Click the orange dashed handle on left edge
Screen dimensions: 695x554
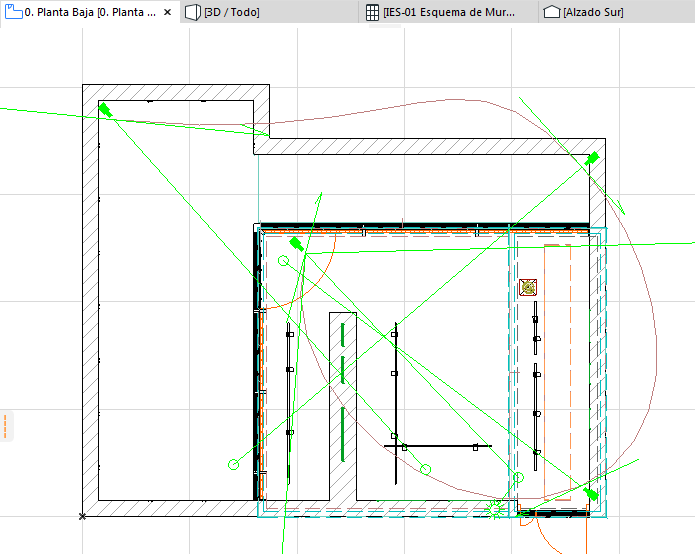point(5,426)
